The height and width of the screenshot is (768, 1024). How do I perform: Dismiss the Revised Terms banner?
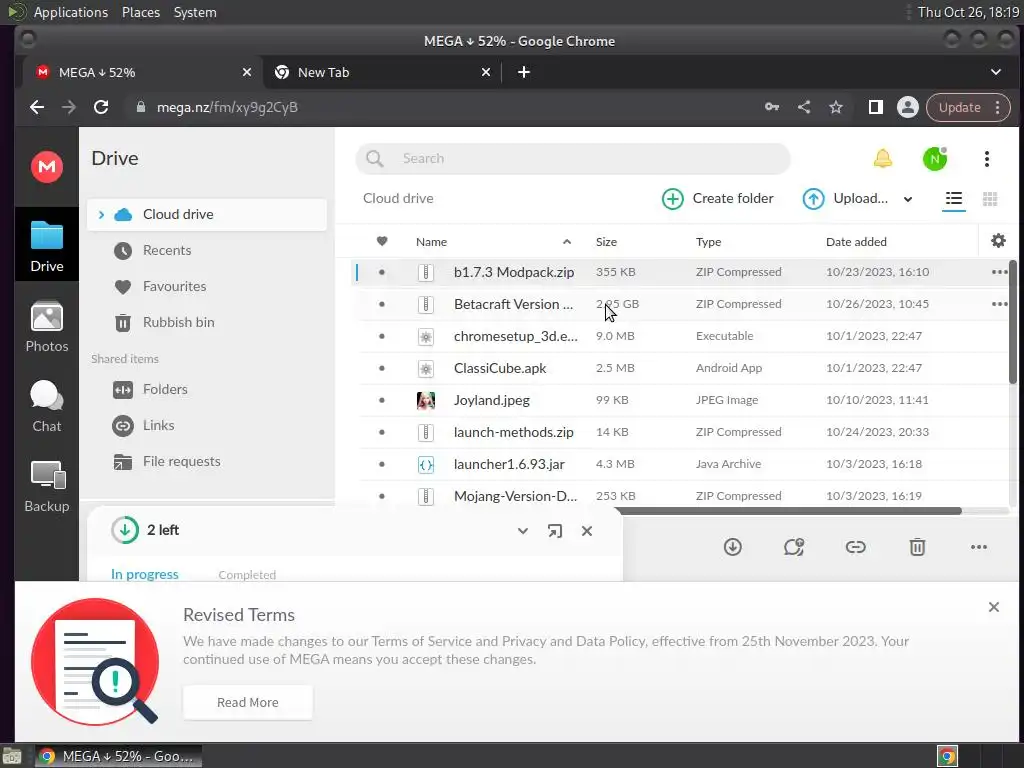(x=993, y=607)
